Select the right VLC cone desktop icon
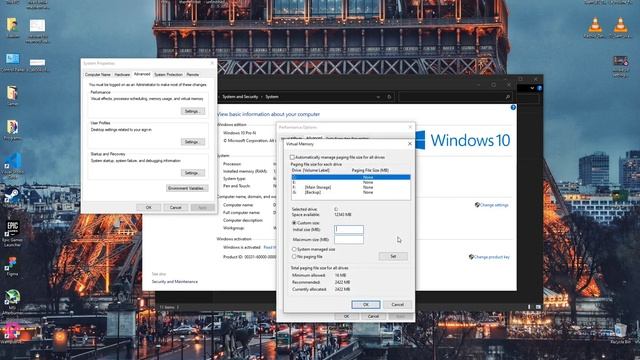640x360 pixels. point(620,25)
